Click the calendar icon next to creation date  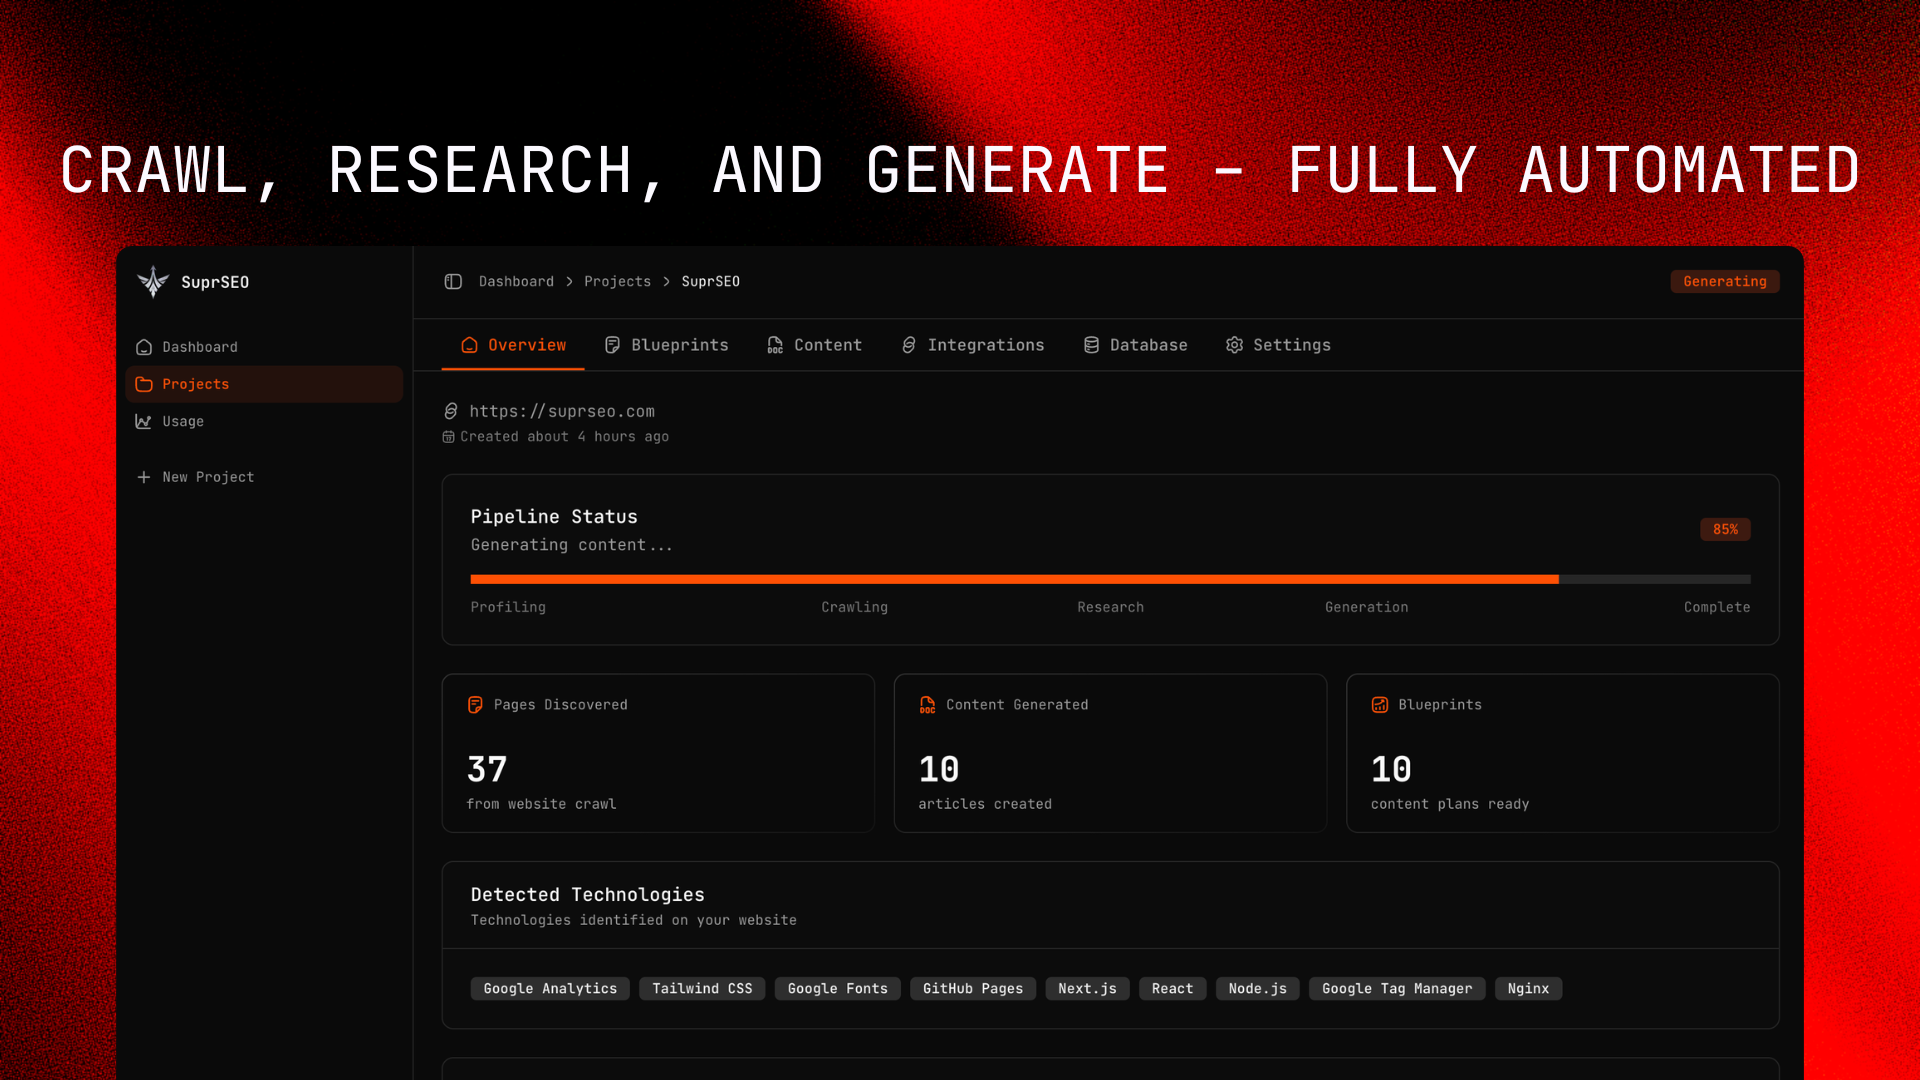pyautogui.click(x=448, y=436)
